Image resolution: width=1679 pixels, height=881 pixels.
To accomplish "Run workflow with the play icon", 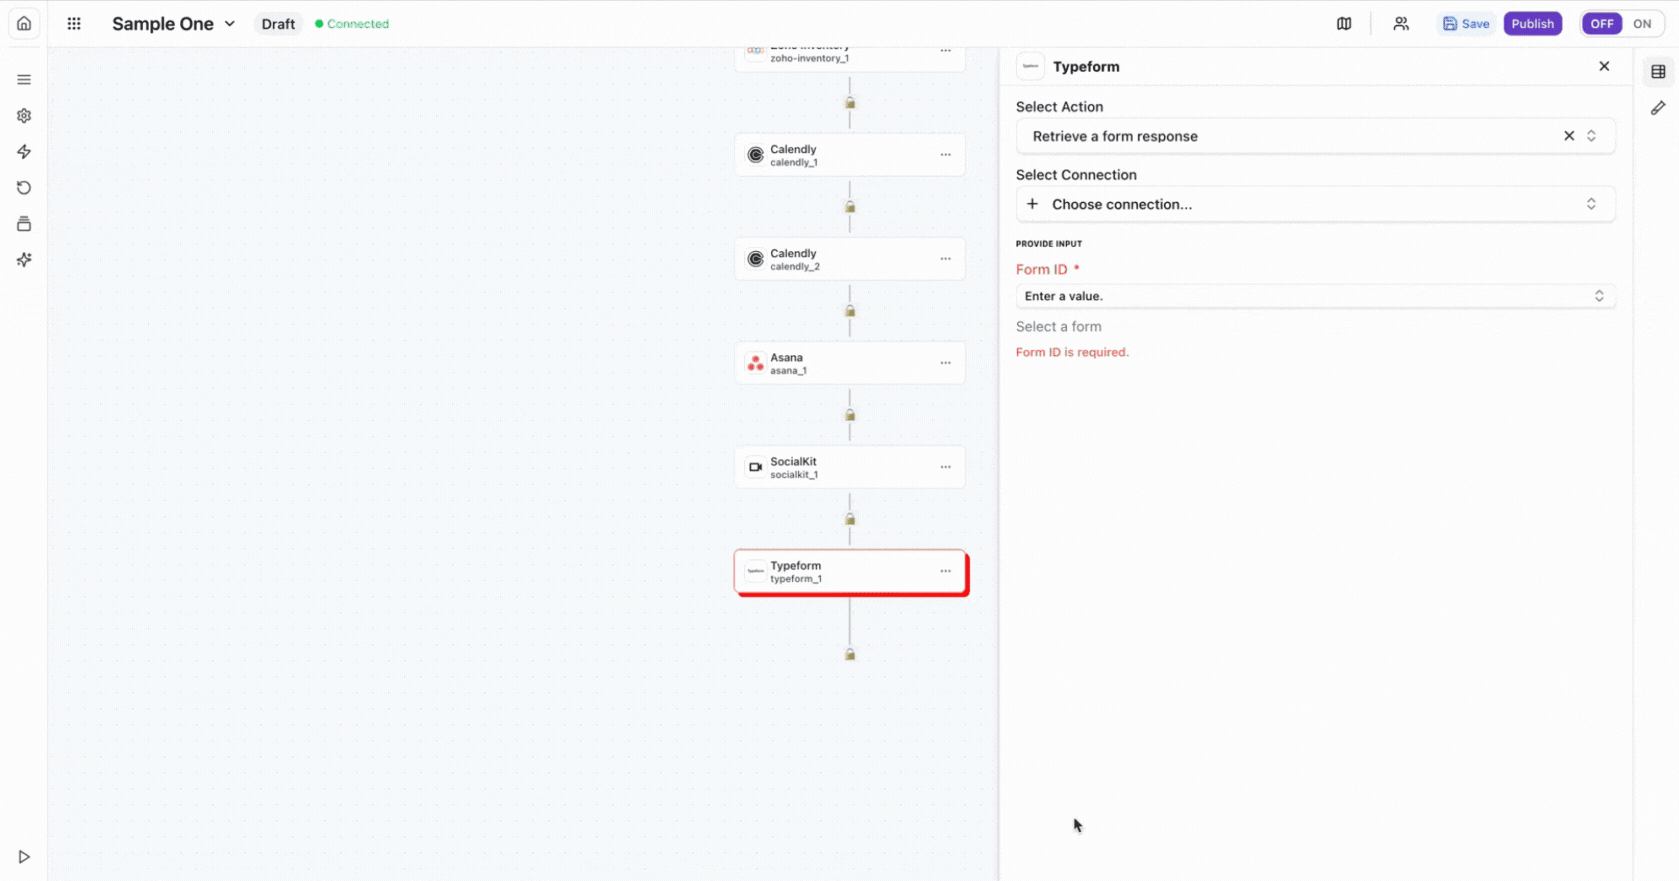I will (x=24, y=857).
